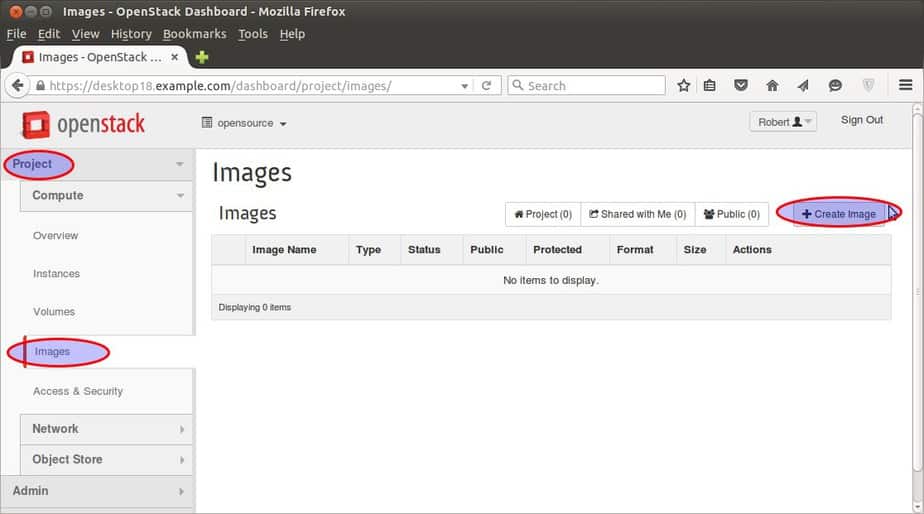
Task: Go to Overview in sidebar
Action: (55, 236)
